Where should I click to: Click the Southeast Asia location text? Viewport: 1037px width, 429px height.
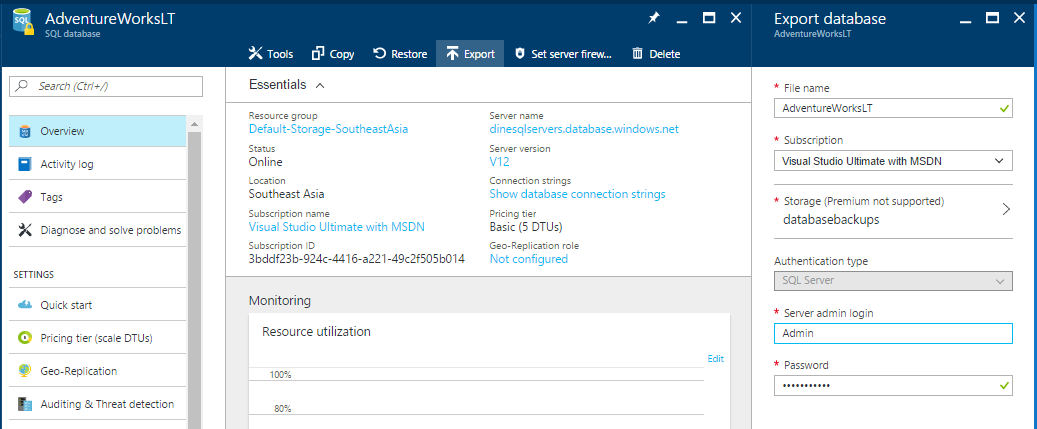pos(286,194)
